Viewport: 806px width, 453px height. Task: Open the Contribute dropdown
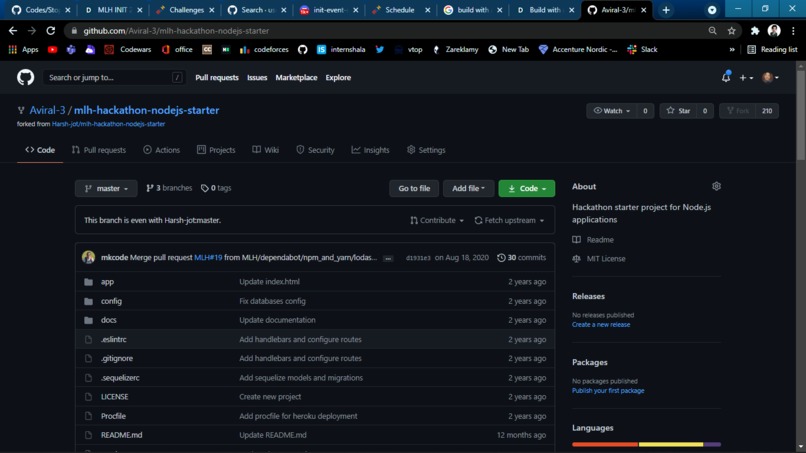click(437, 220)
